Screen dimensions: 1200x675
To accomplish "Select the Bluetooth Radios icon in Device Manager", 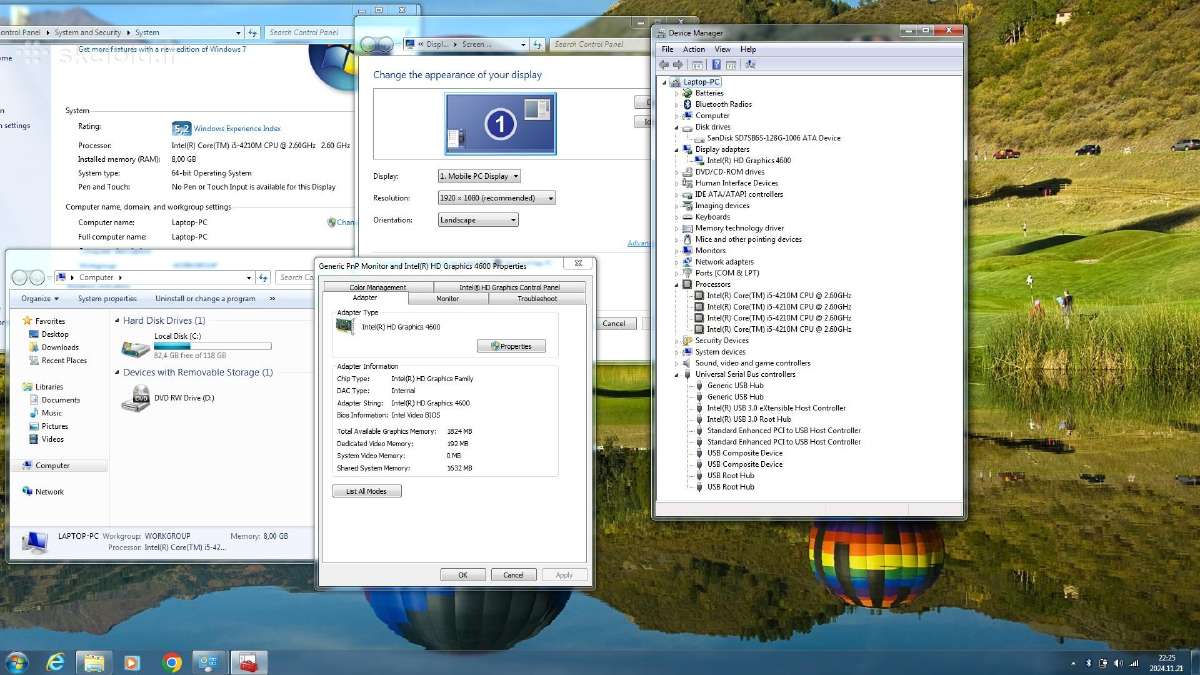I will tap(688, 104).
